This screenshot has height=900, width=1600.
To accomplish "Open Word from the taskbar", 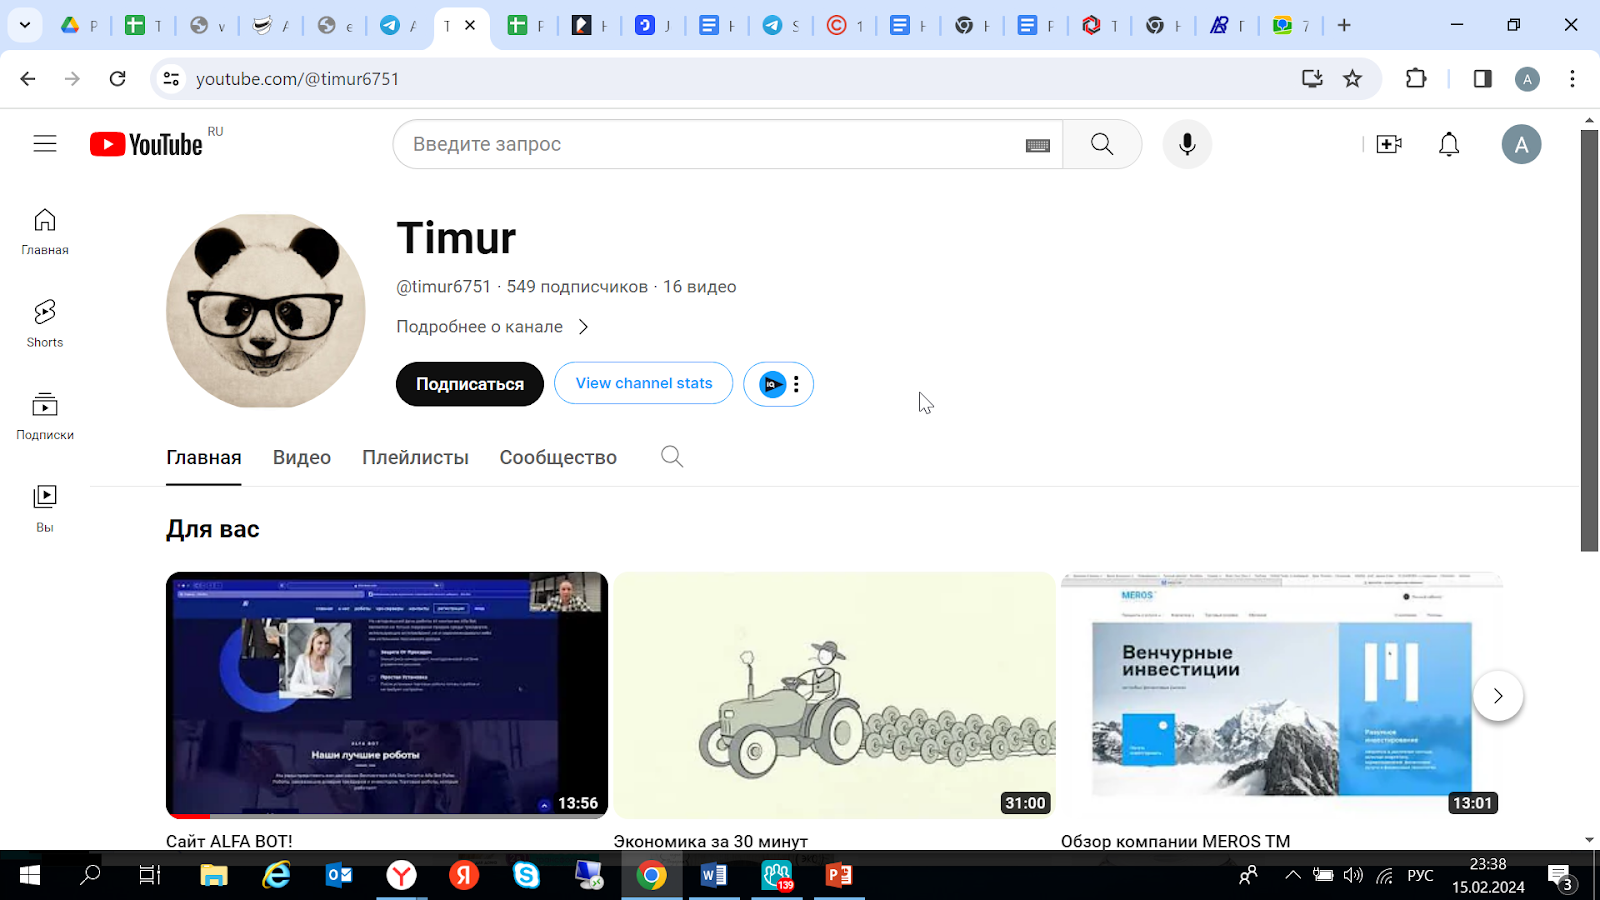I will point(713,876).
